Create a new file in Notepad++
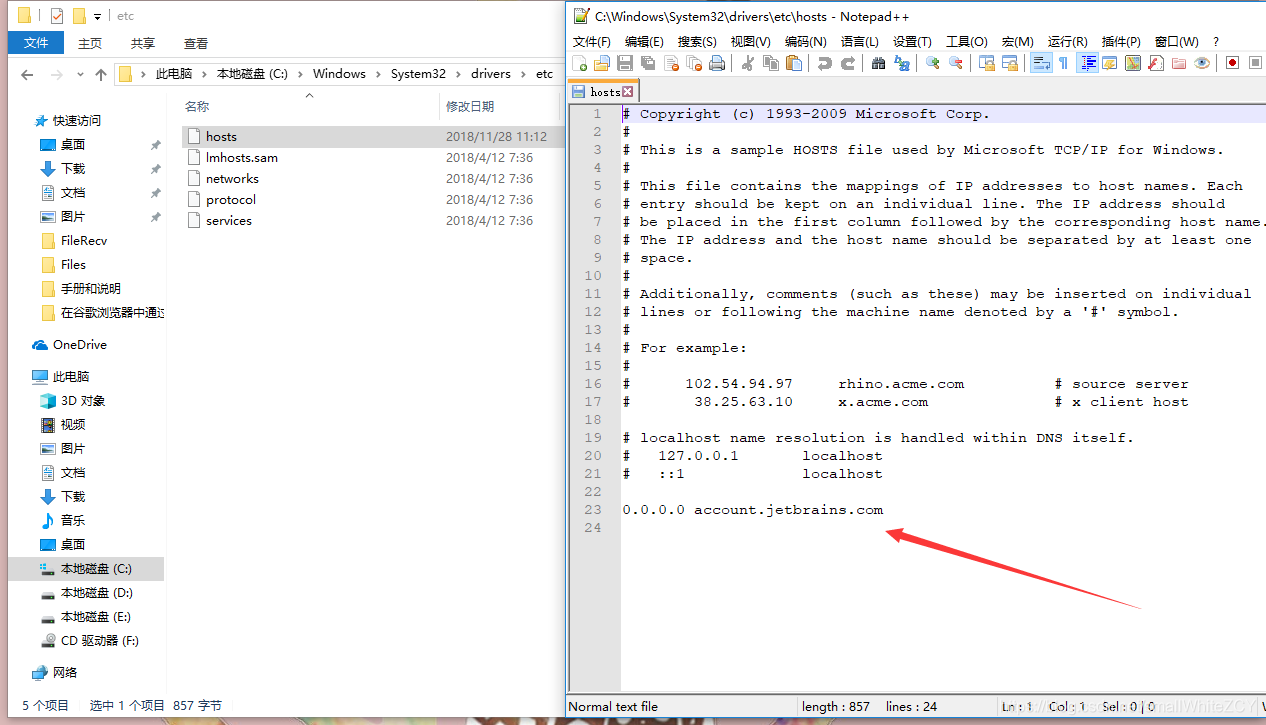This screenshot has width=1266, height=725. (x=579, y=63)
